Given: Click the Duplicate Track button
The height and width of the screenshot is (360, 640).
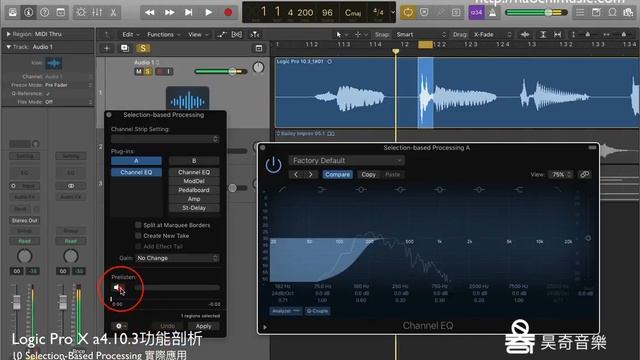Looking at the screenshot, I should pyautogui.click(x=125, y=49).
